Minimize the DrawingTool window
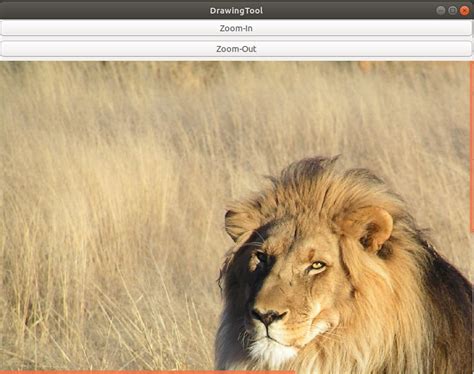 (441, 11)
